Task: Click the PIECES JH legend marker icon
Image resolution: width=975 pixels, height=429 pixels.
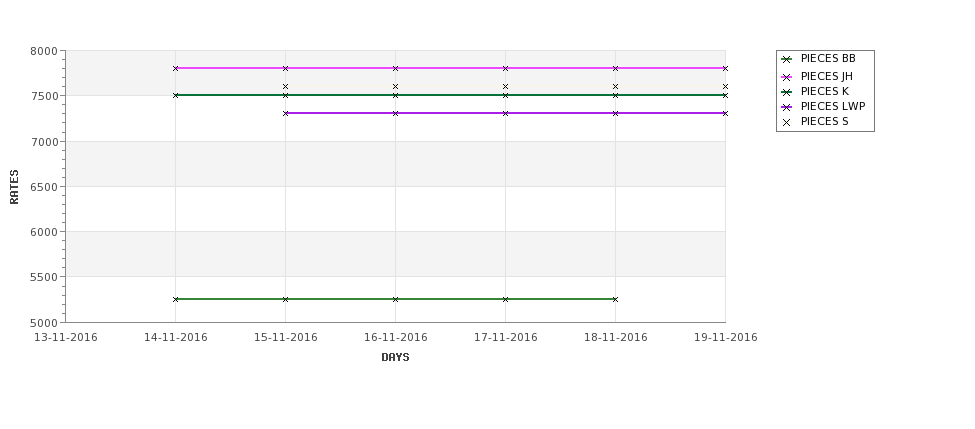Action: coord(787,77)
